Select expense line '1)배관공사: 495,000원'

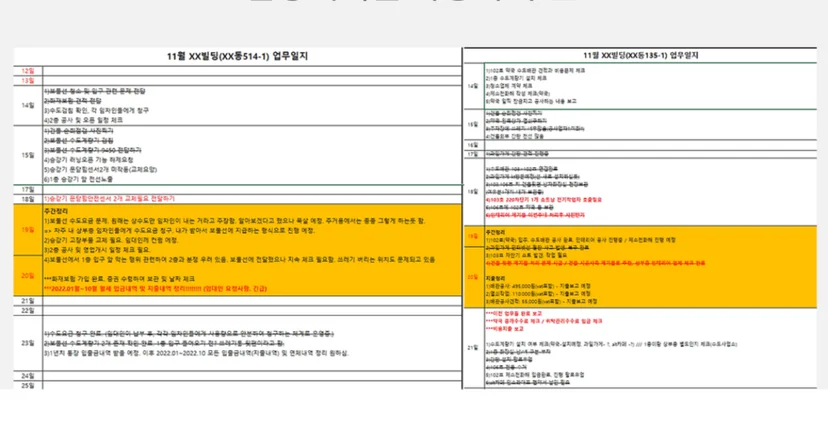tap(538, 286)
